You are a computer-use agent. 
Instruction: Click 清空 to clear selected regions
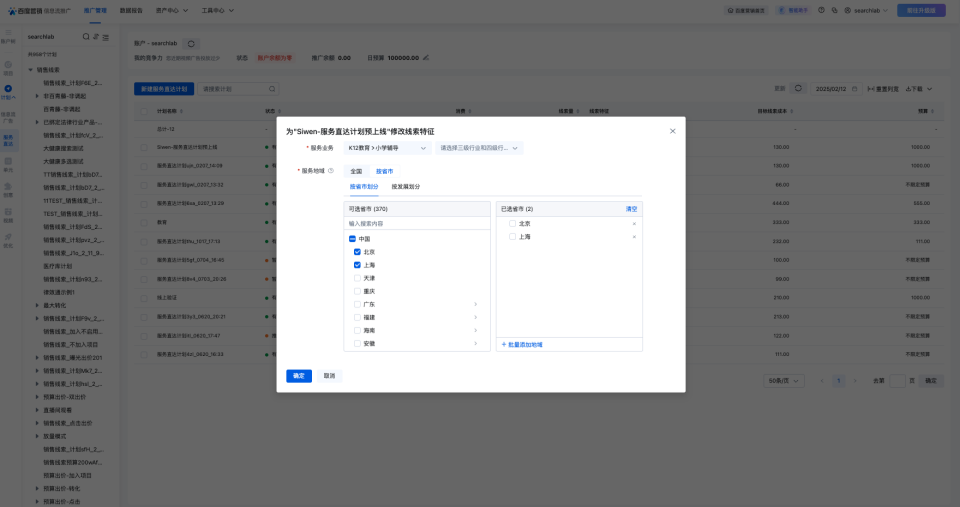tap(631, 209)
